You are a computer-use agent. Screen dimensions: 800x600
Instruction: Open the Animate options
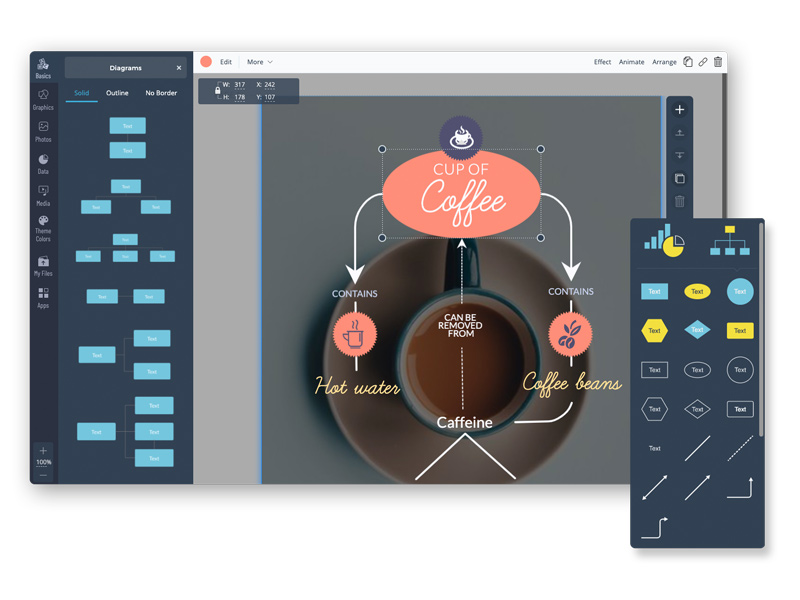click(x=631, y=62)
